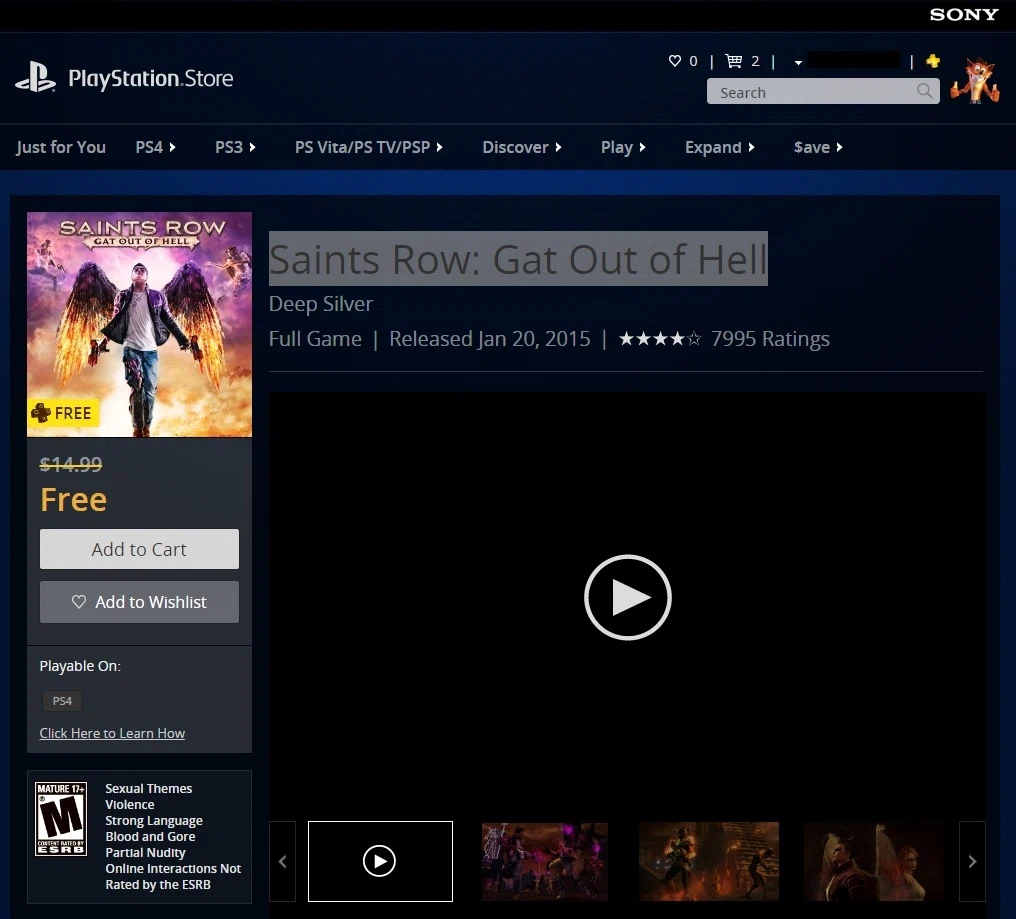Expand the $ave menu
This screenshot has height=919, width=1016.
[818, 147]
